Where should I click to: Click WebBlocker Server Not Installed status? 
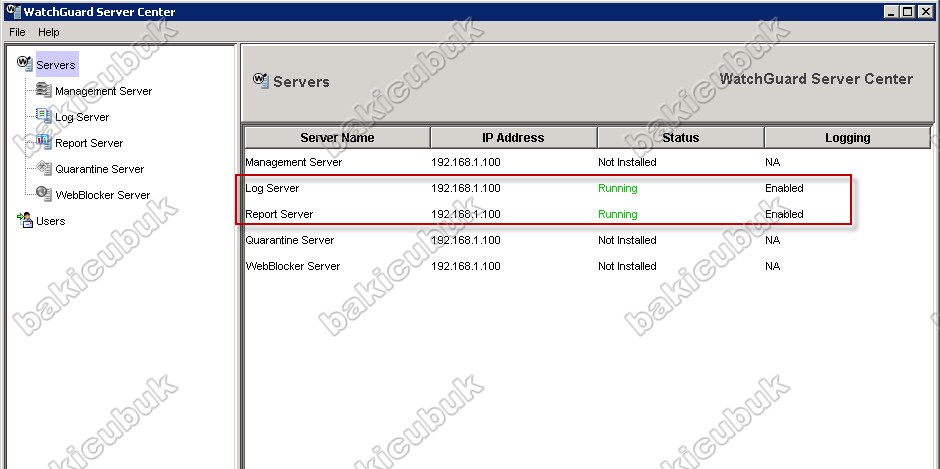[x=627, y=266]
